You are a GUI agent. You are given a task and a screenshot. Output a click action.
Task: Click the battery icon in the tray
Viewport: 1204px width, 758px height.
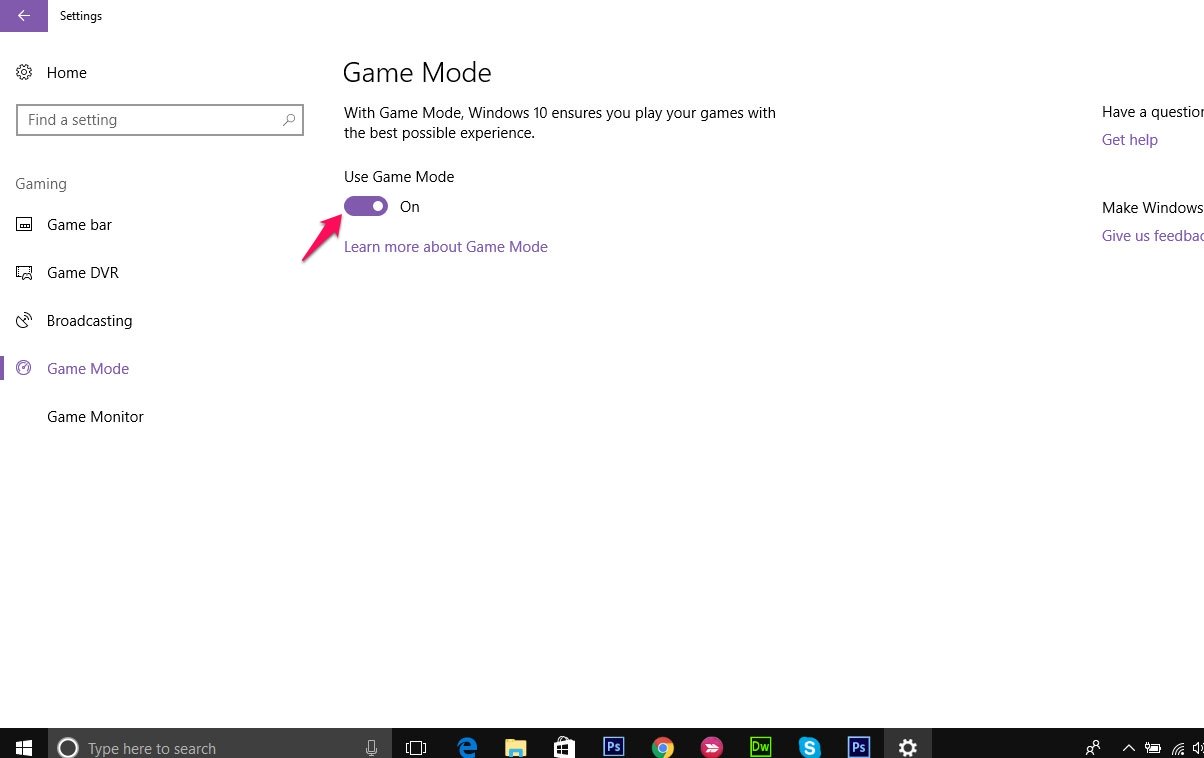pyautogui.click(x=1152, y=747)
